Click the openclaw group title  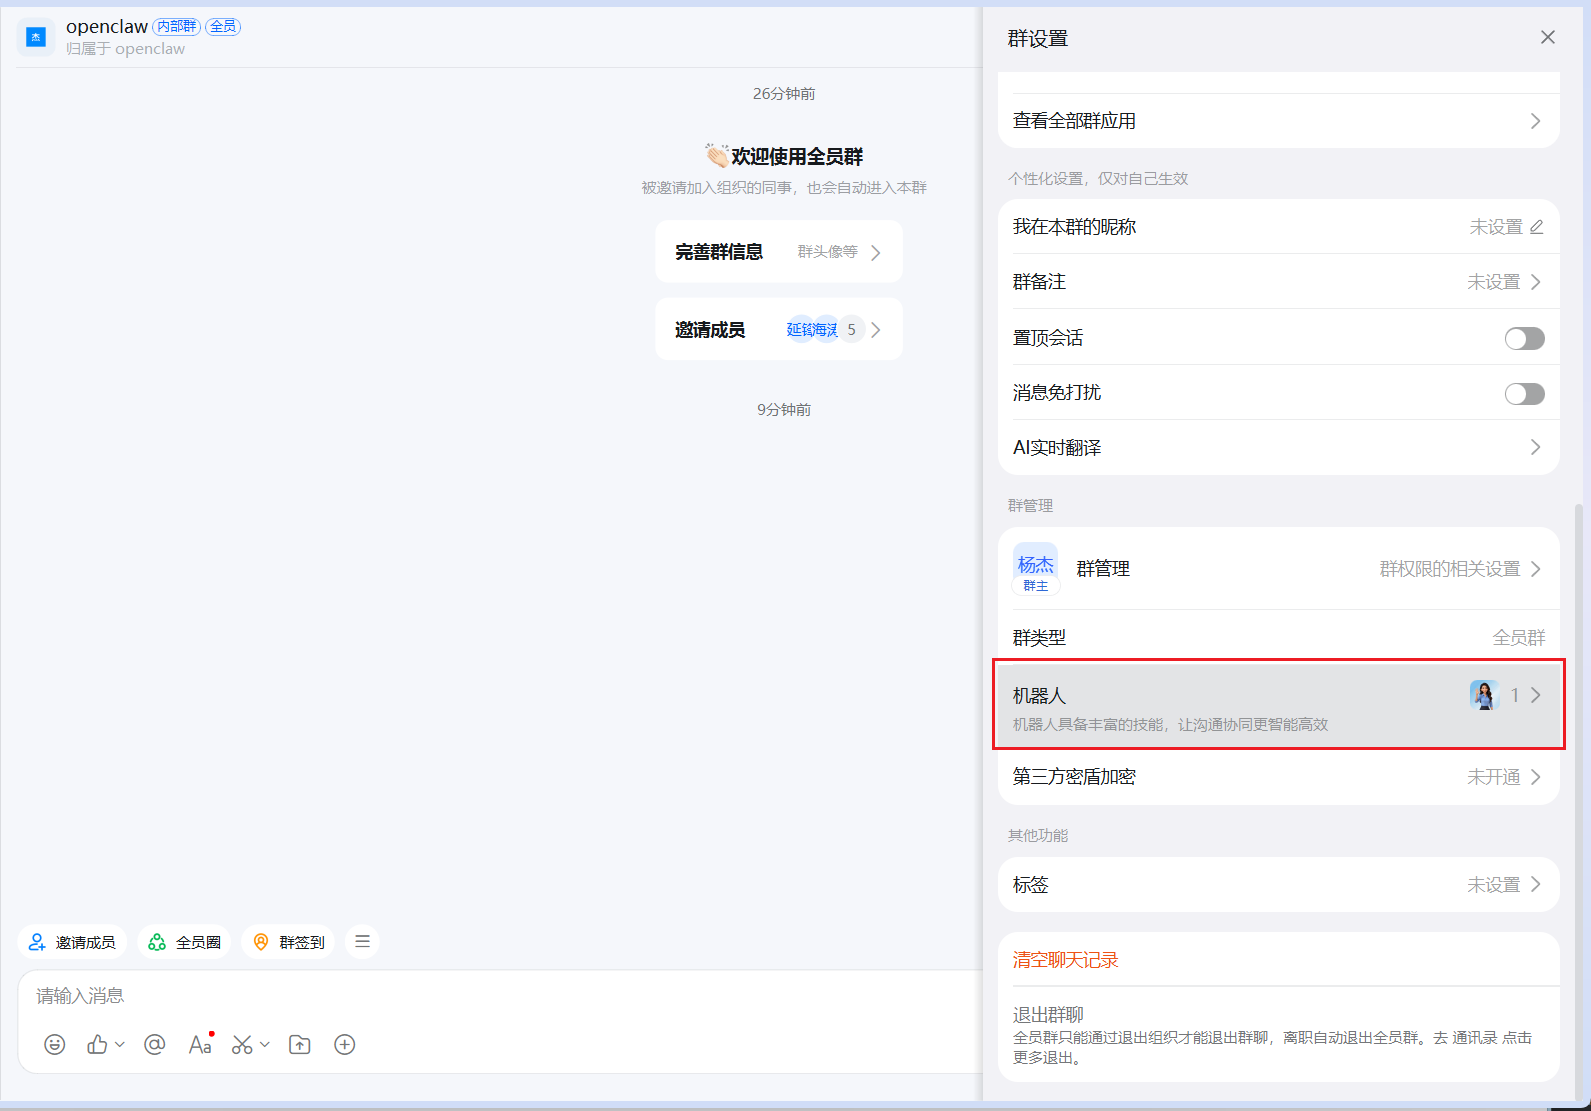point(107,27)
